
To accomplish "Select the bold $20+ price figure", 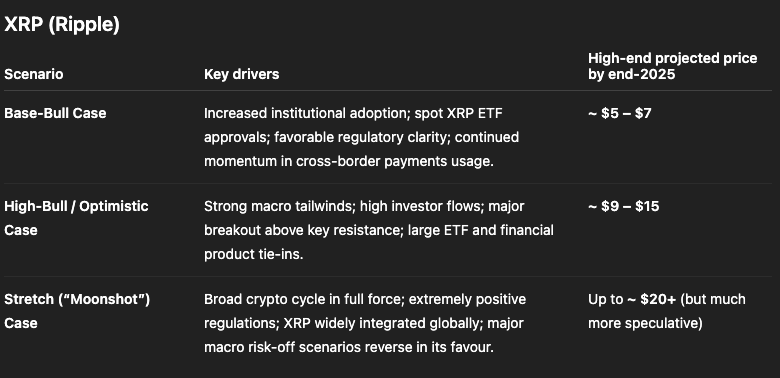I will coord(658,299).
